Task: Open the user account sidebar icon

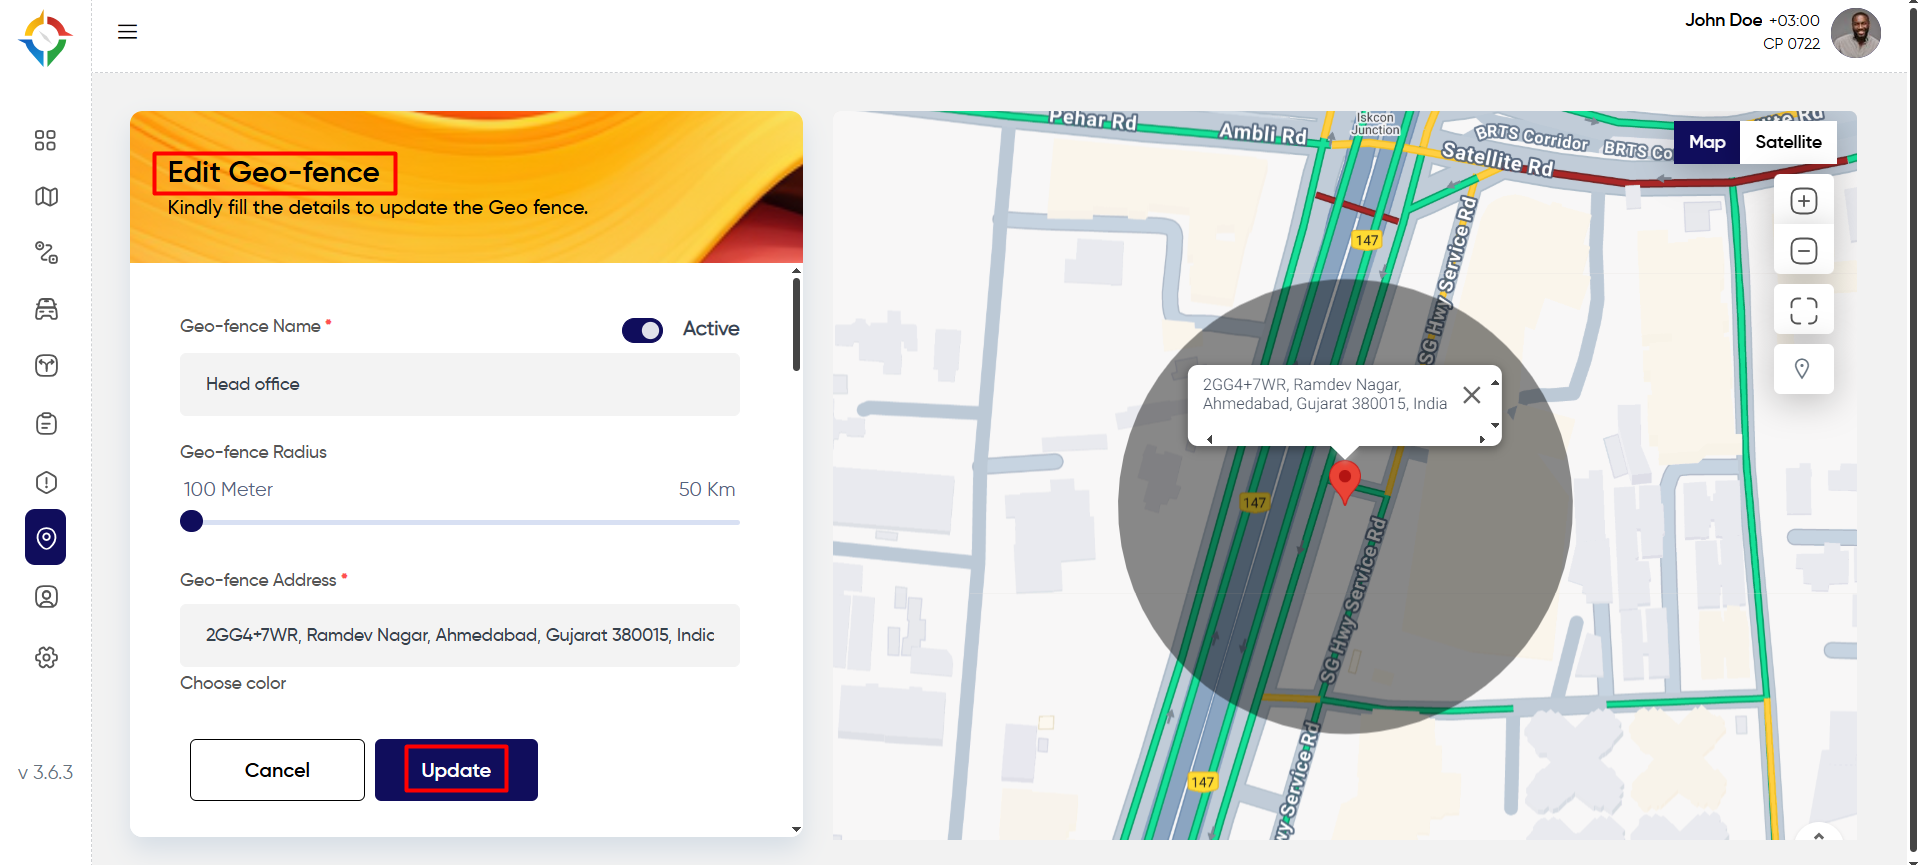Action: coord(46,597)
